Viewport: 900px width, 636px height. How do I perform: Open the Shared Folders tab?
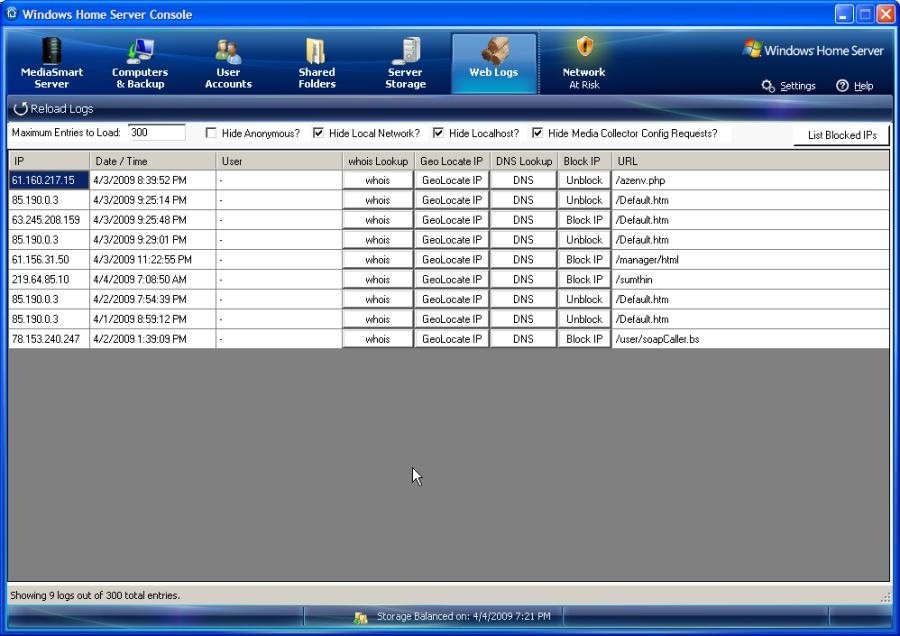317,63
